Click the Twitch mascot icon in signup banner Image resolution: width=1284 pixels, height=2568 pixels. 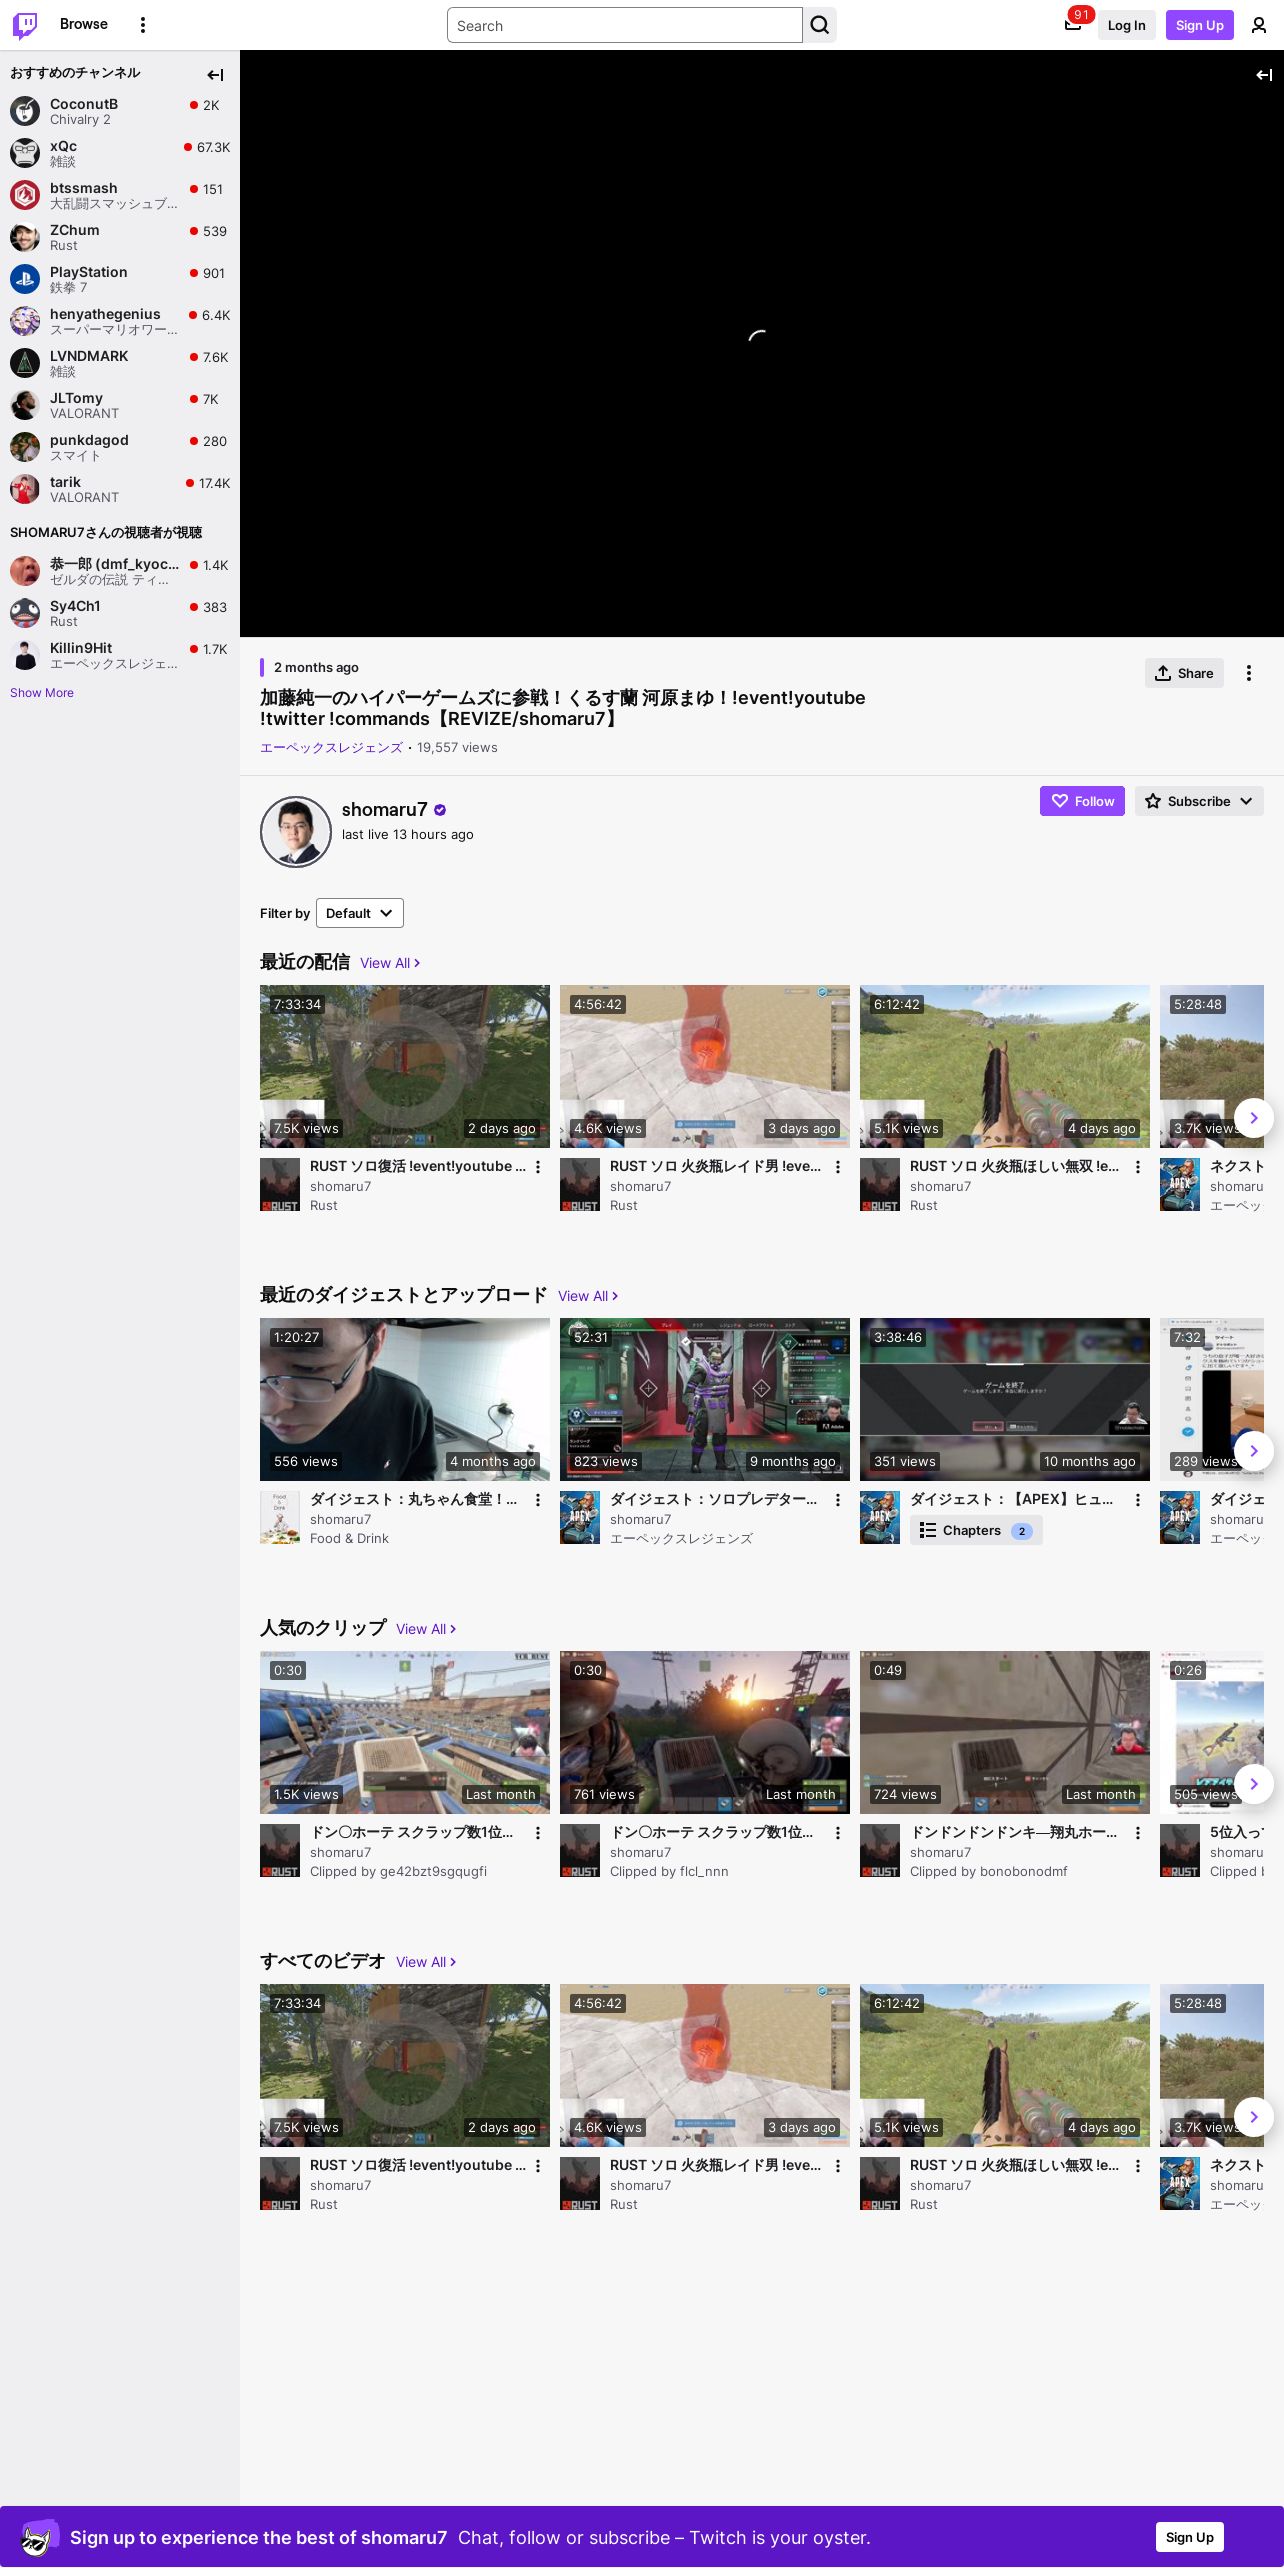[39, 2538]
